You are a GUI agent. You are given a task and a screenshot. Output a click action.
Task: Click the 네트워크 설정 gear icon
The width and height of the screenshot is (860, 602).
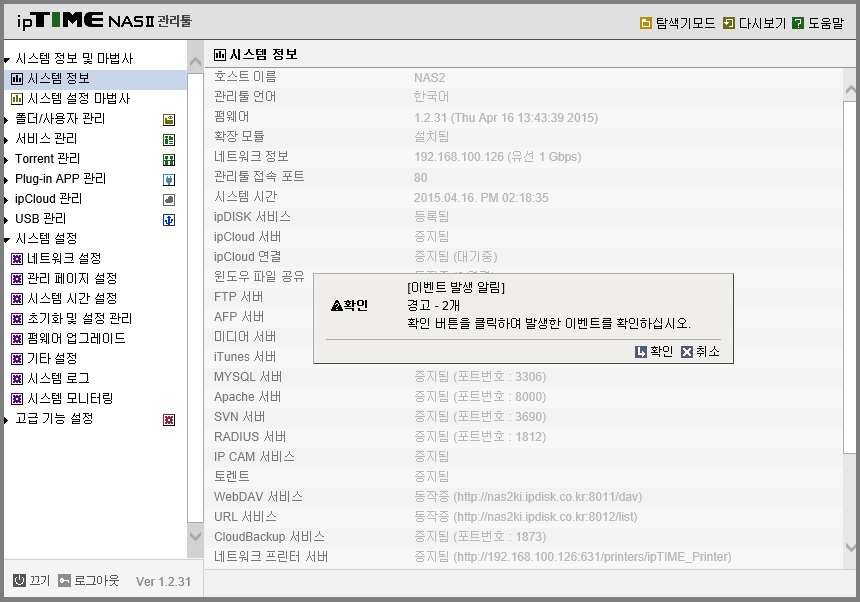(x=17, y=259)
